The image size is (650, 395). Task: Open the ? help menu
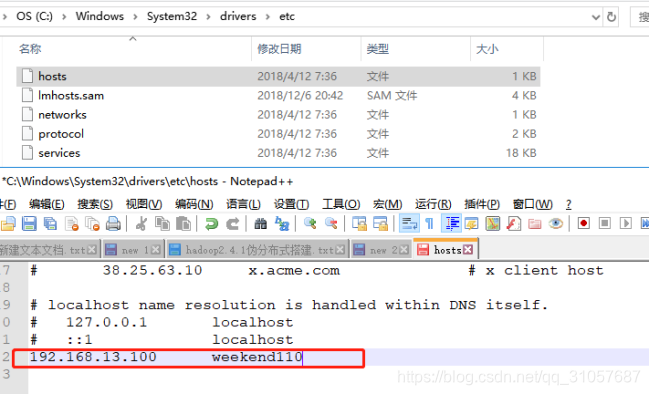pos(569,204)
